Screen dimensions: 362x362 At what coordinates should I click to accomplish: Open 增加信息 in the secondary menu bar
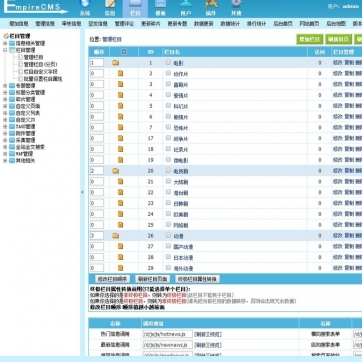pyautogui.click(x=19, y=24)
